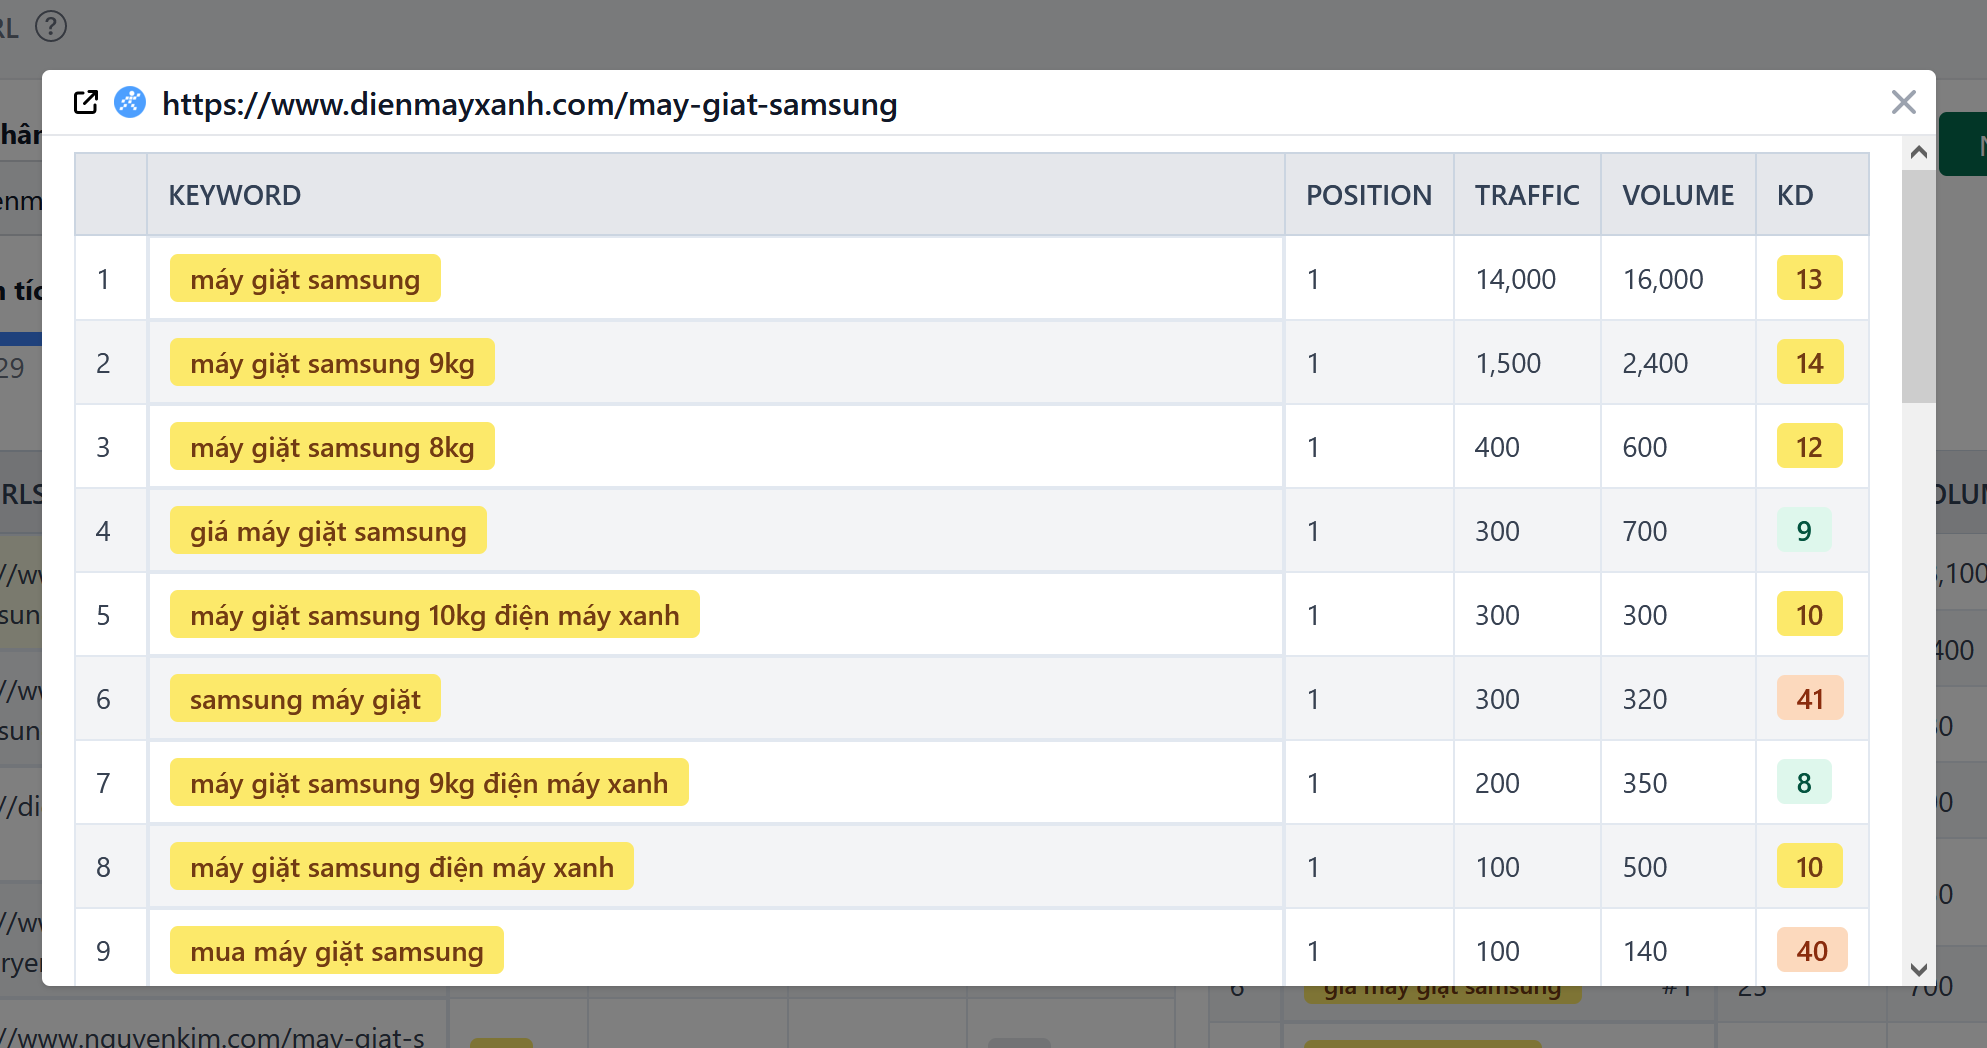Click the 'giá máy giặt samsung' keyword tag
The height and width of the screenshot is (1048, 1987).
click(328, 531)
